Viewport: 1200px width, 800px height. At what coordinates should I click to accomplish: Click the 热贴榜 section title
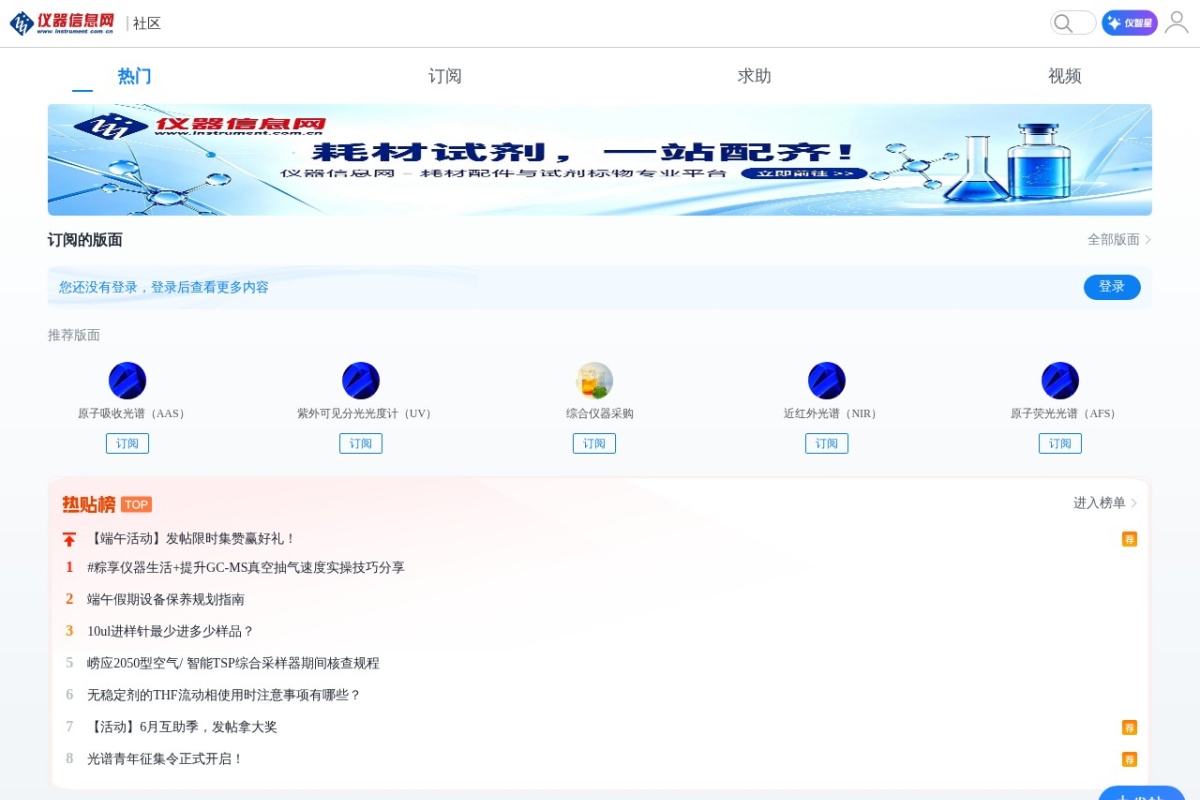89,504
